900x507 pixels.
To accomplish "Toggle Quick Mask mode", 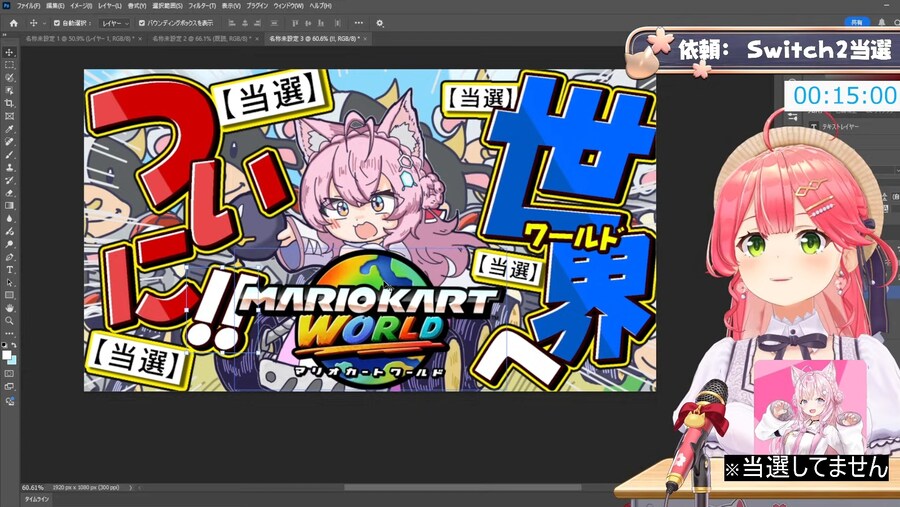I will tap(9, 374).
